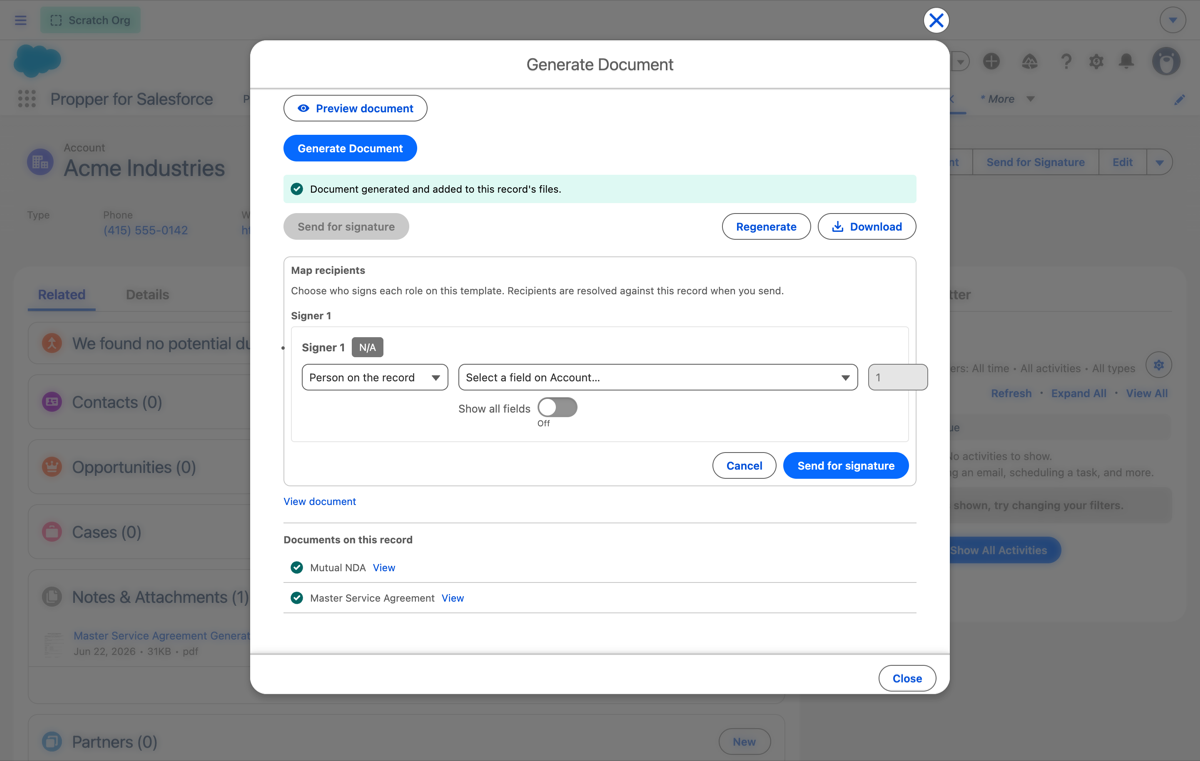Image resolution: width=1200 pixels, height=761 pixels.
Task: Click the Show All Activities button
Action: pyautogui.click(x=998, y=550)
